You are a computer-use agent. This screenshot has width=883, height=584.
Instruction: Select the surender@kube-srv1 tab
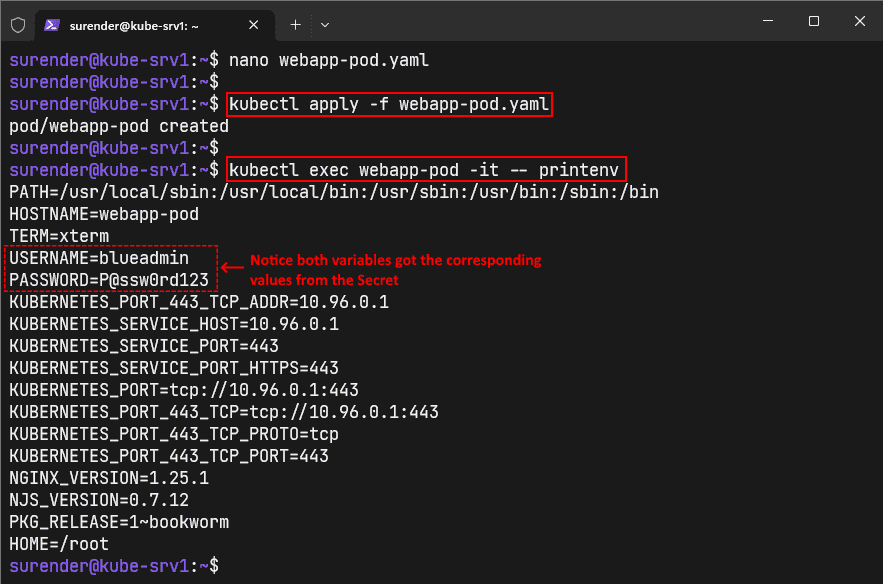[x=140, y=25]
